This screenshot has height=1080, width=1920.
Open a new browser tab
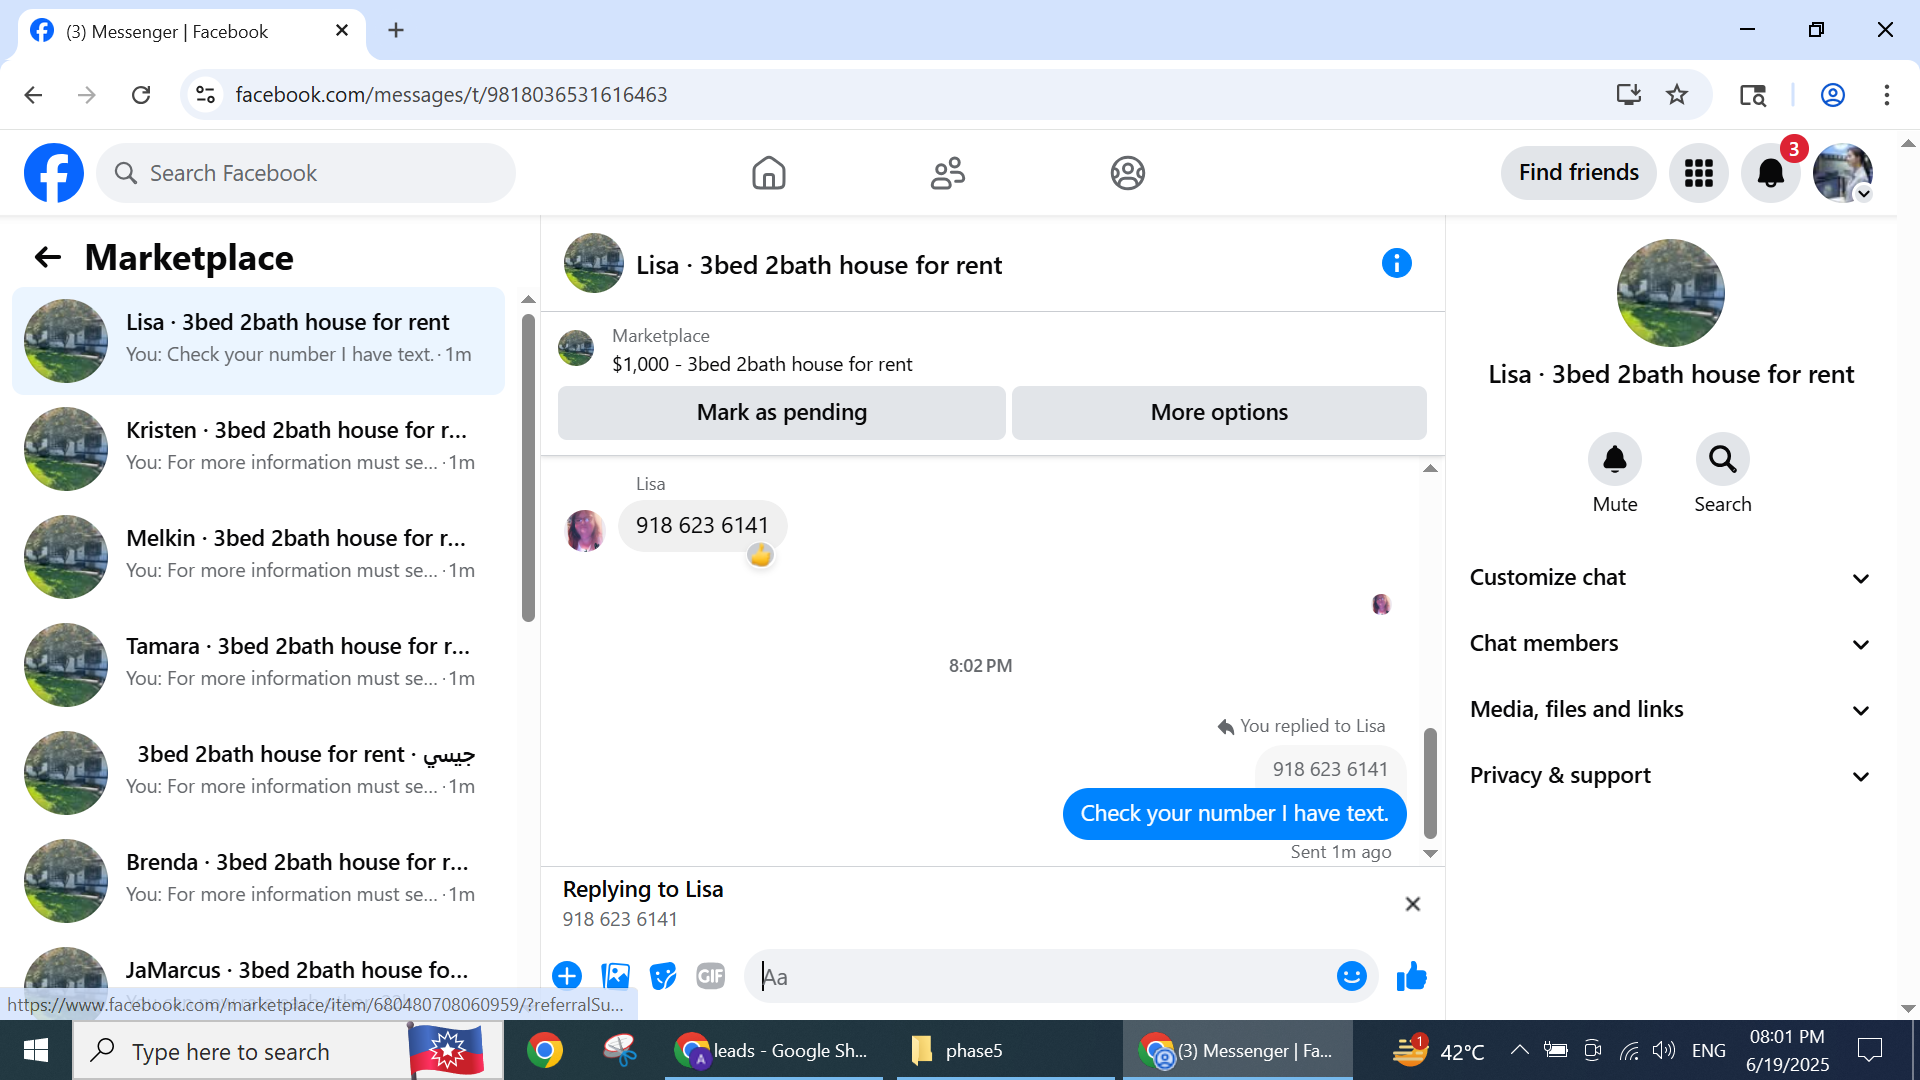click(x=396, y=31)
